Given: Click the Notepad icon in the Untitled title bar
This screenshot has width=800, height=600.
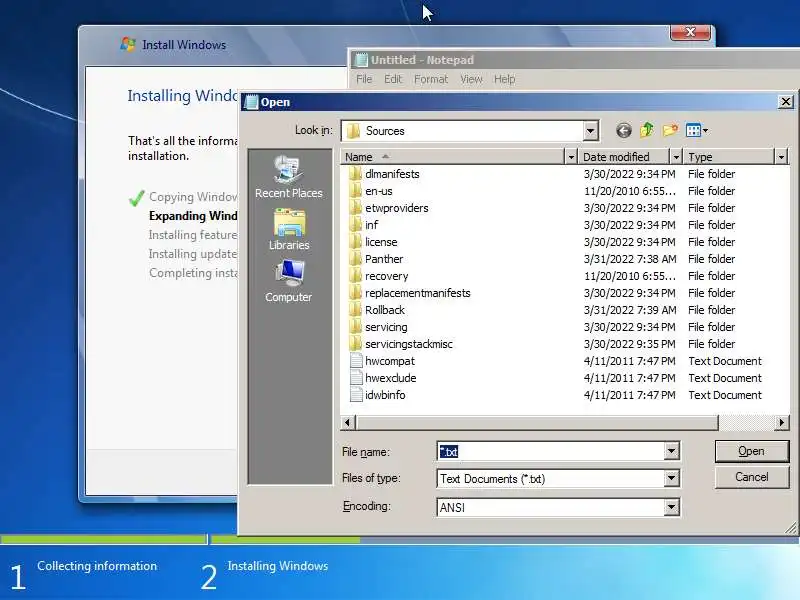Looking at the screenshot, I should (x=361, y=60).
